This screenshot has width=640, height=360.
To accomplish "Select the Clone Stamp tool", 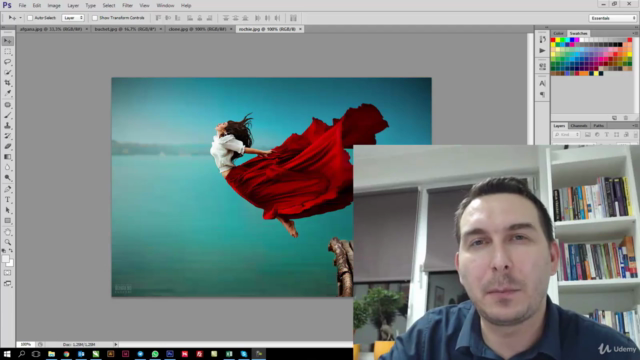I will (x=8, y=126).
